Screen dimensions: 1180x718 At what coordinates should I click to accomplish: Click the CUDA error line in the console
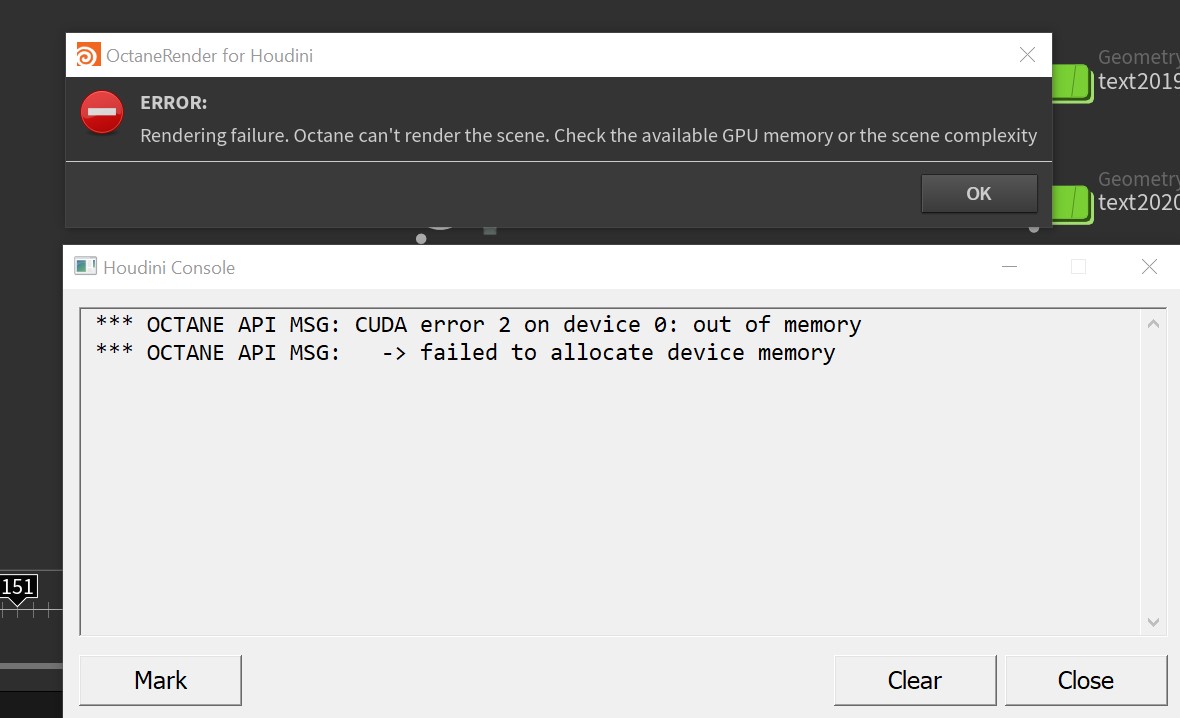(x=478, y=325)
